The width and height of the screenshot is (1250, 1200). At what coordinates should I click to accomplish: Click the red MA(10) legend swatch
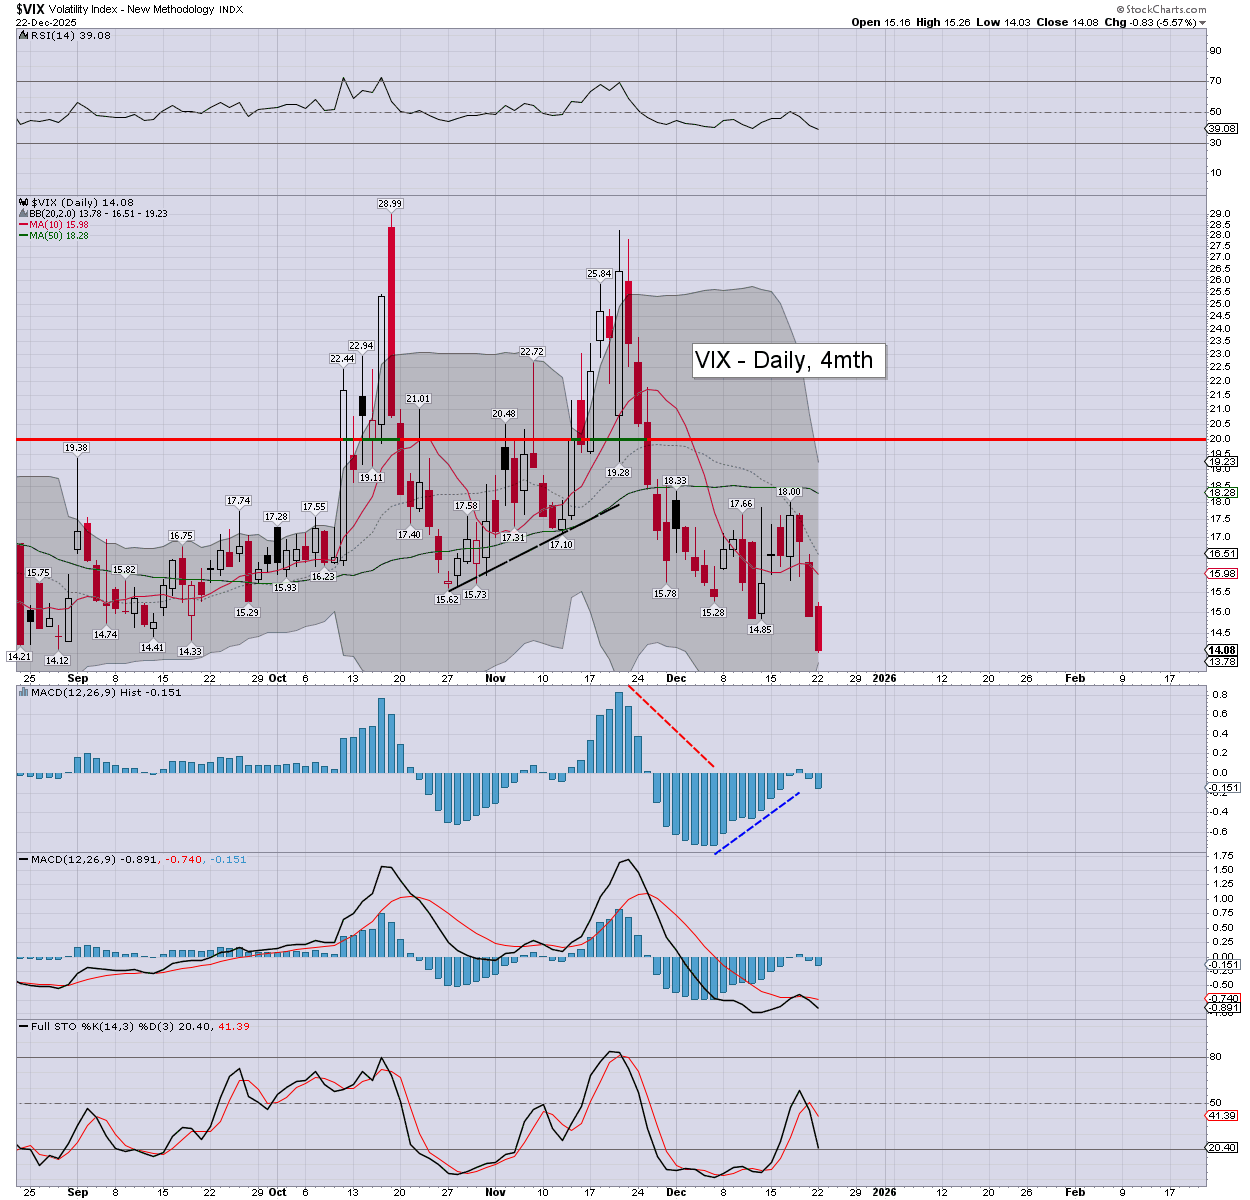click(x=23, y=225)
